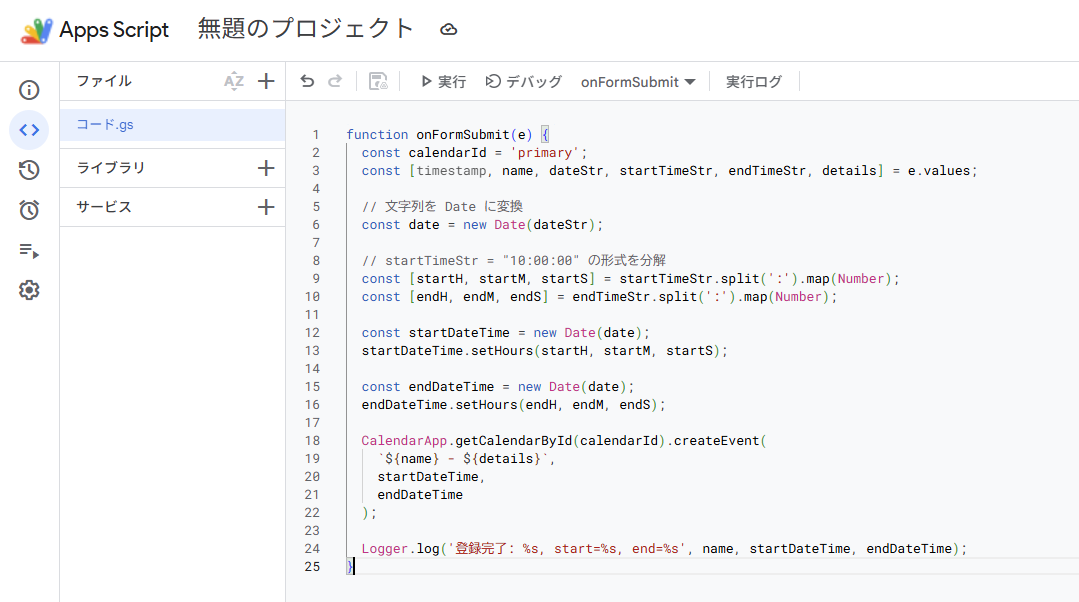Screen dimensions: 1079x602
Task: Open project history clock icon
Action: tap(29, 170)
